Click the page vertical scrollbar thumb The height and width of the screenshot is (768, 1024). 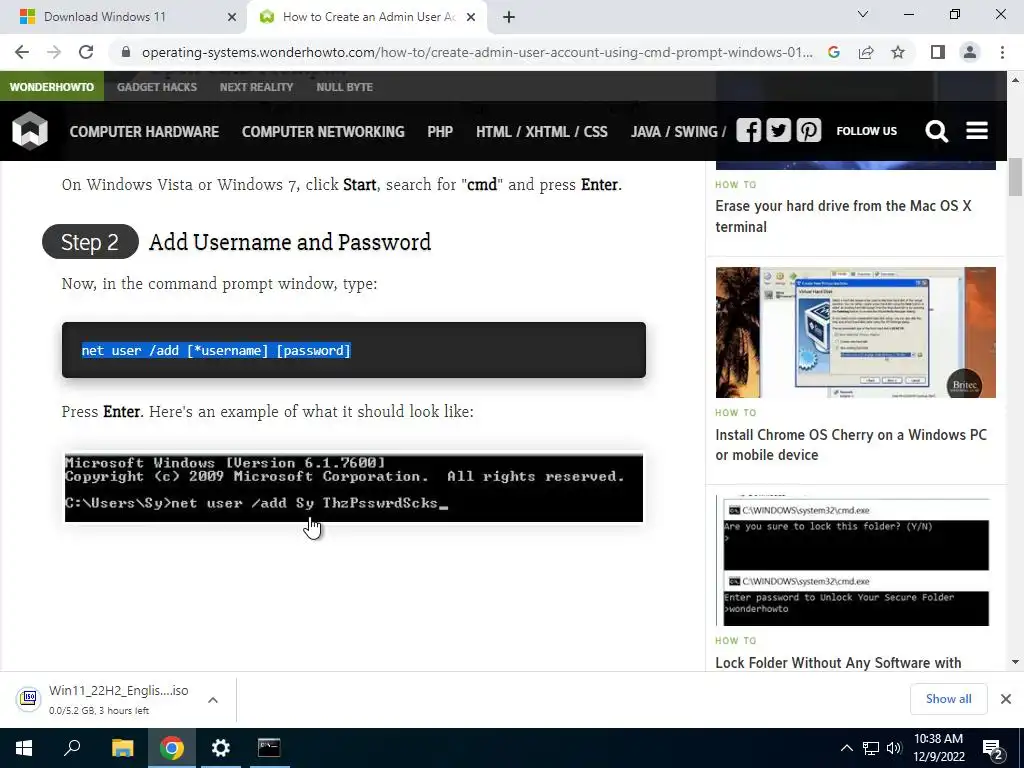pyautogui.click(x=1015, y=176)
